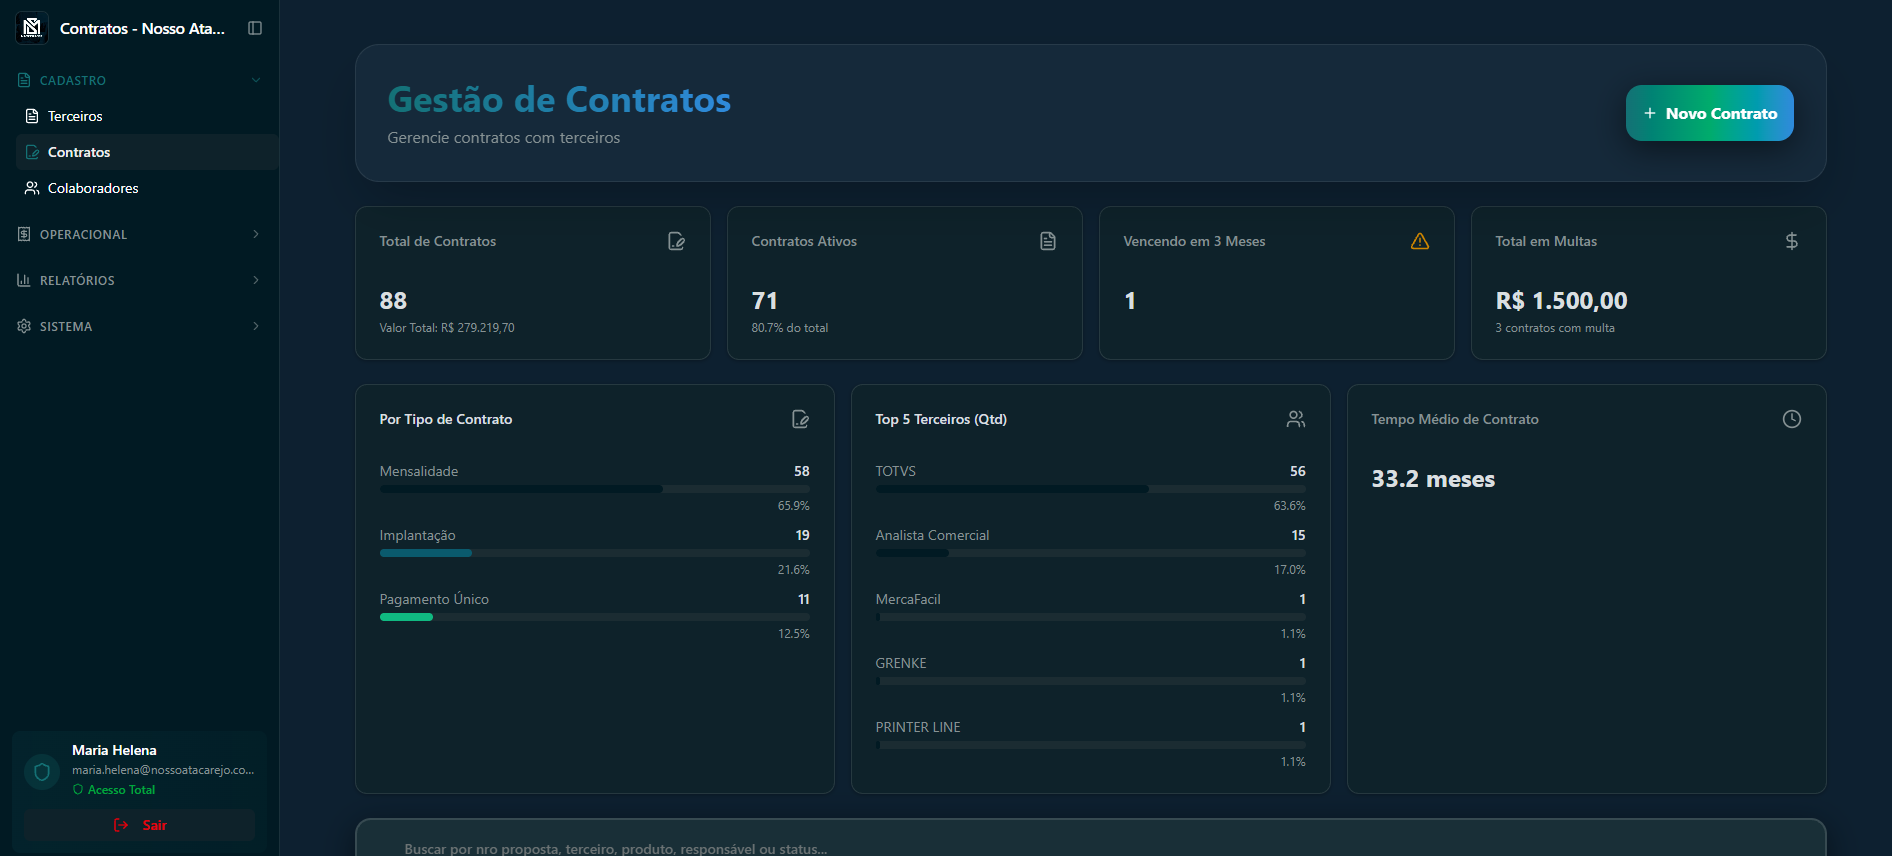The width and height of the screenshot is (1892, 856).
Task: Click the shield avatar icon for Maria Helena
Action: (42, 772)
